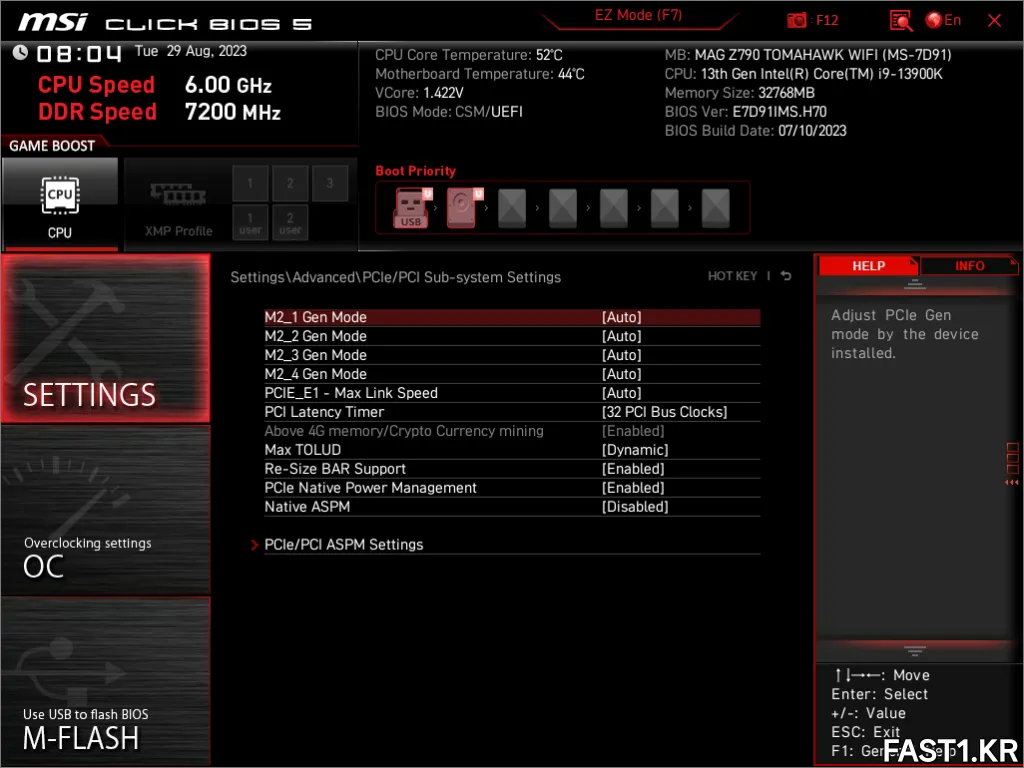
Task: Open the OC overclocking settings section
Action: click(106, 511)
